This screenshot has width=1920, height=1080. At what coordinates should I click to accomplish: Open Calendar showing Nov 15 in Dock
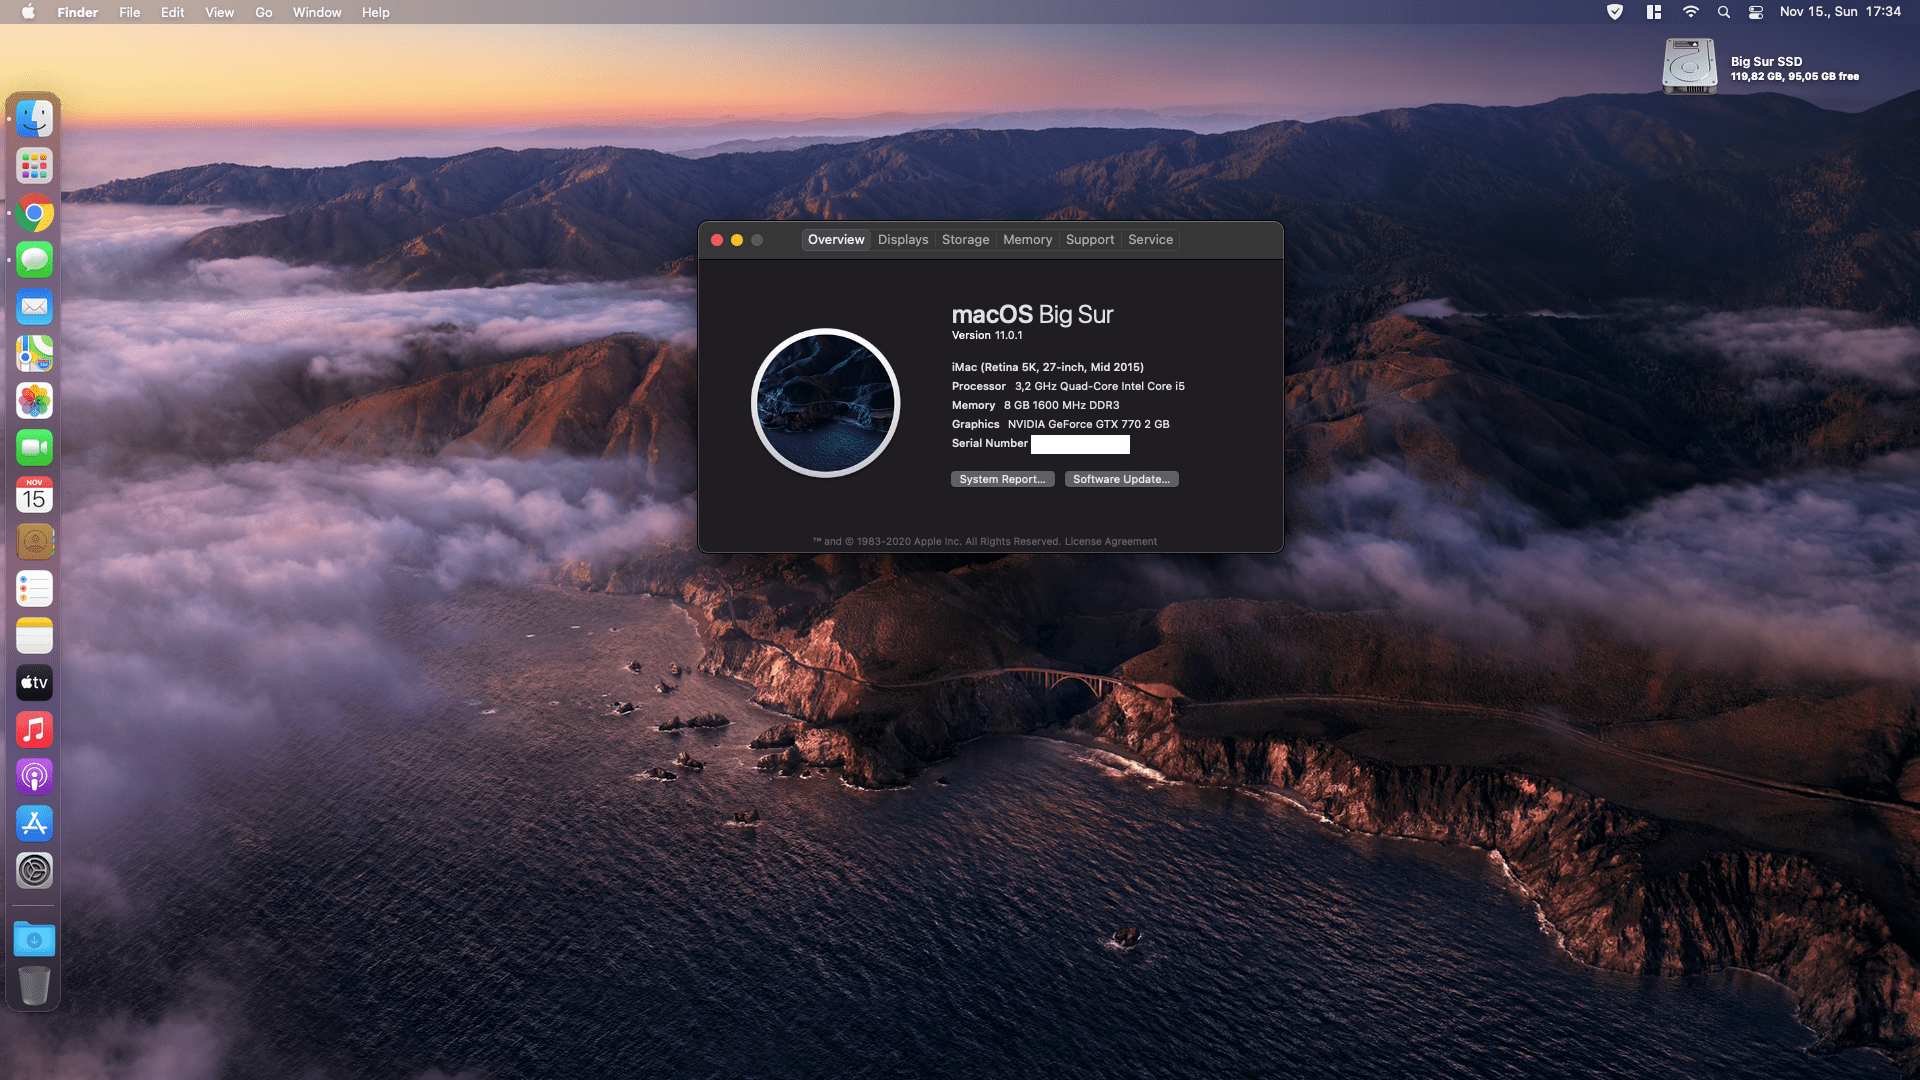[x=34, y=495]
